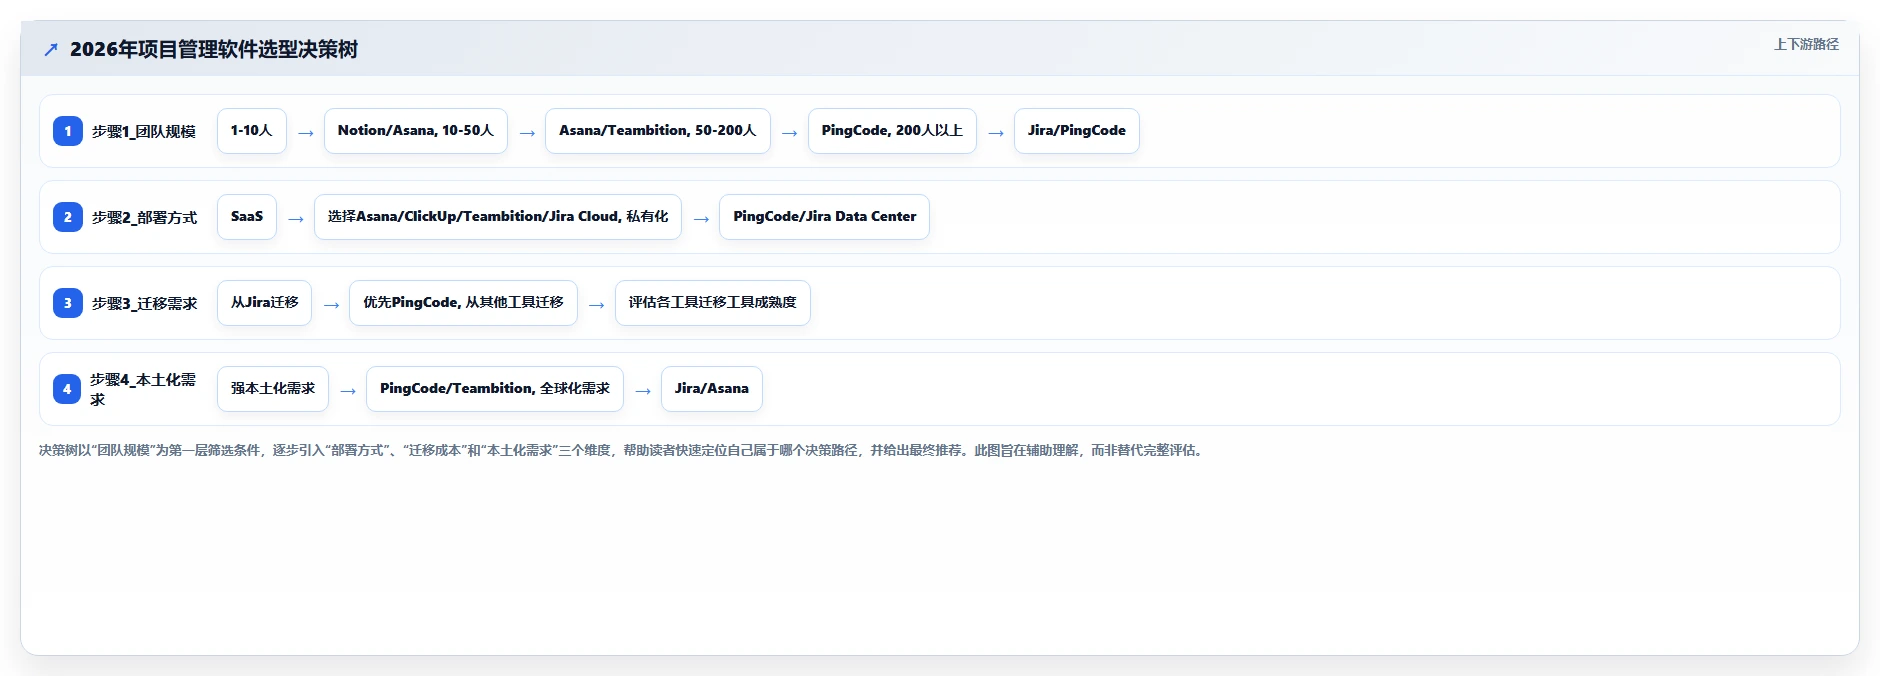The width and height of the screenshot is (1880, 676).
Task: Select the 步骤4_本土化需求 label
Action: [x=143, y=389]
